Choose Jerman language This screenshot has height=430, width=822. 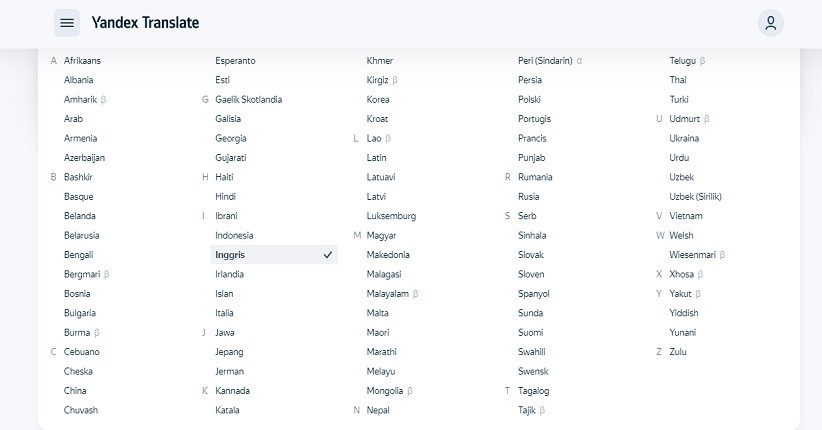[229, 371]
